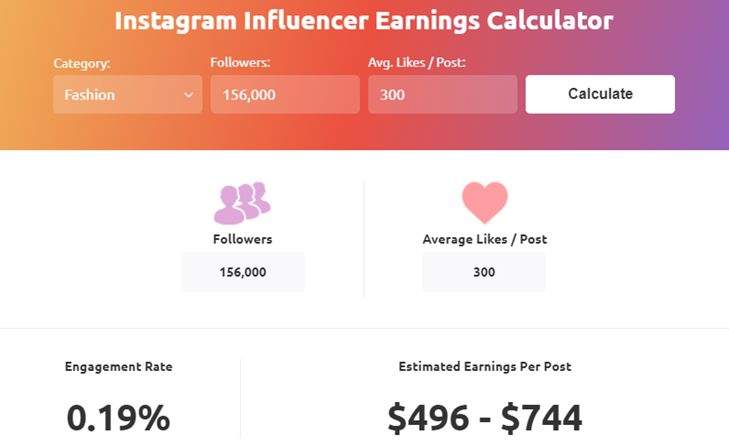The image size is (729, 448).
Task: Click the Fashion text in the category selector
Action: coord(90,95)
